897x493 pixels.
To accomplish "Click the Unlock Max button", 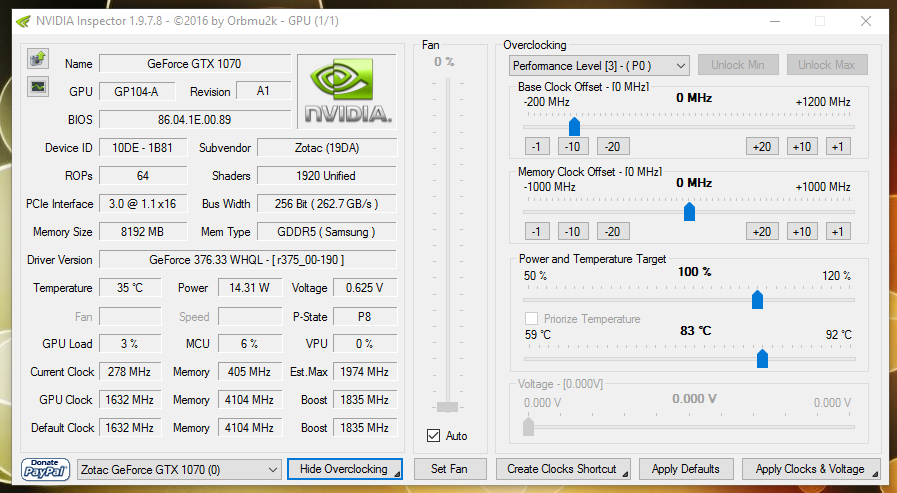I will click(827, 65).
